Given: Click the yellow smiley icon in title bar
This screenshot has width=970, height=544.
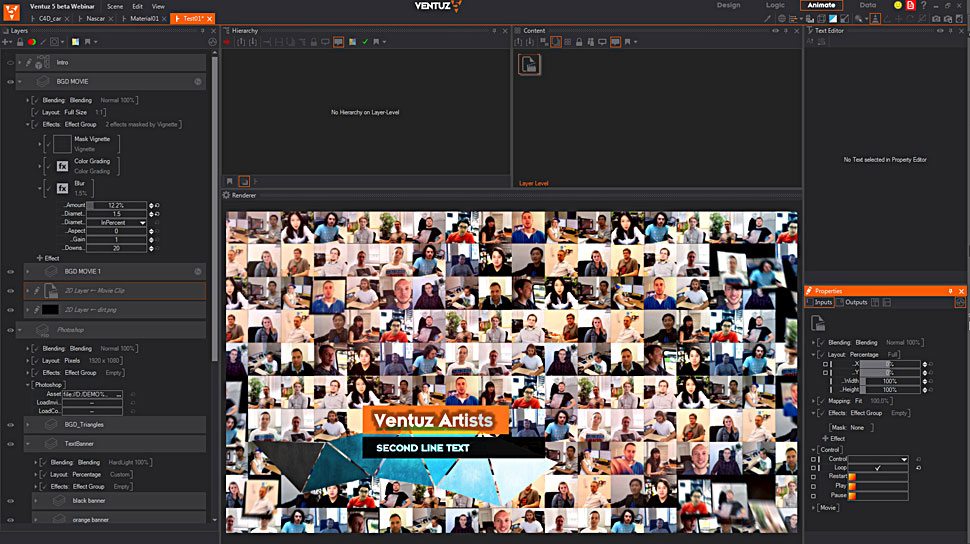Looking at the screenshot, I should pos(898,6).
